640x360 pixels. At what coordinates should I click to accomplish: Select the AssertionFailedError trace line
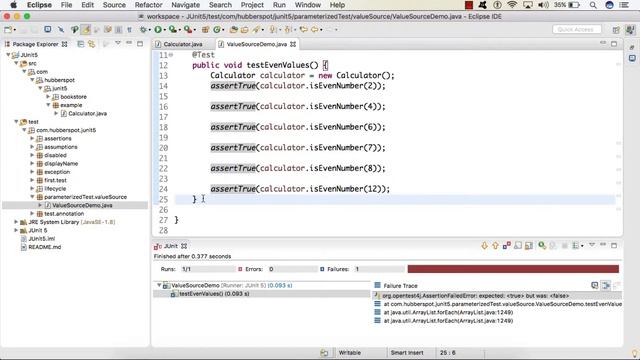(x=476, y=296)
